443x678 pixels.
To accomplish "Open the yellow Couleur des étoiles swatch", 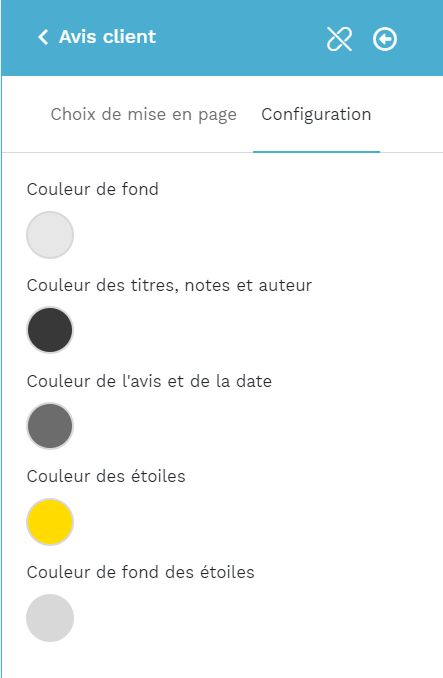I will click(x=50, y=521).
